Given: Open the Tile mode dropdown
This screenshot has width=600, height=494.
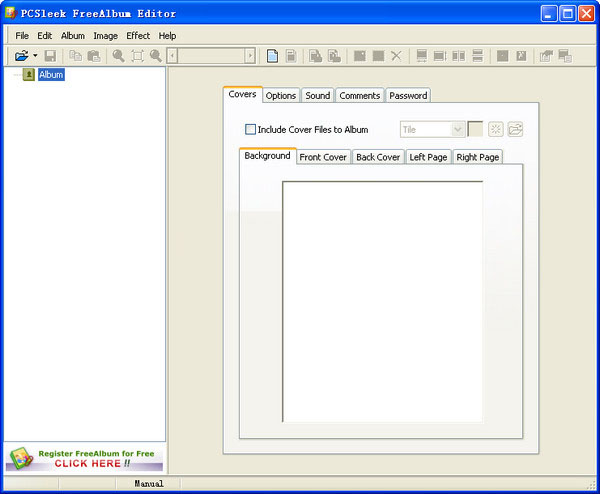Looking at the screenshot, I should click(457, 129).
